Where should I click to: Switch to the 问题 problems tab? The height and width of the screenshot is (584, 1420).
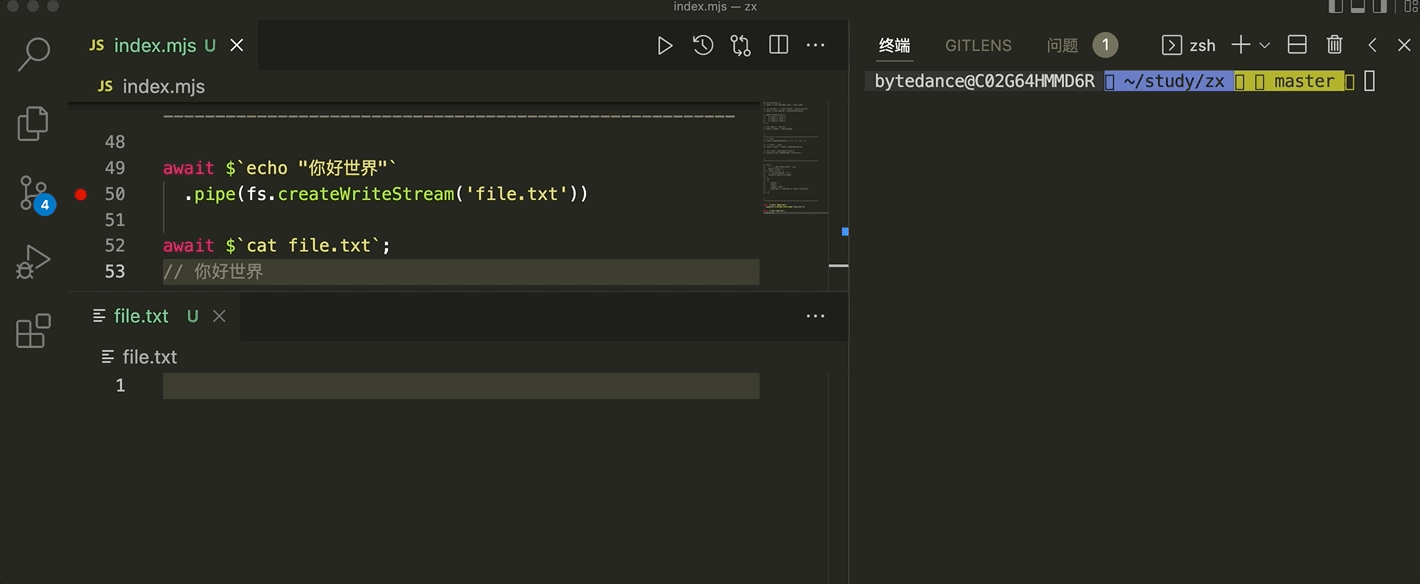pyautogui.click(x=1062, y=45)
